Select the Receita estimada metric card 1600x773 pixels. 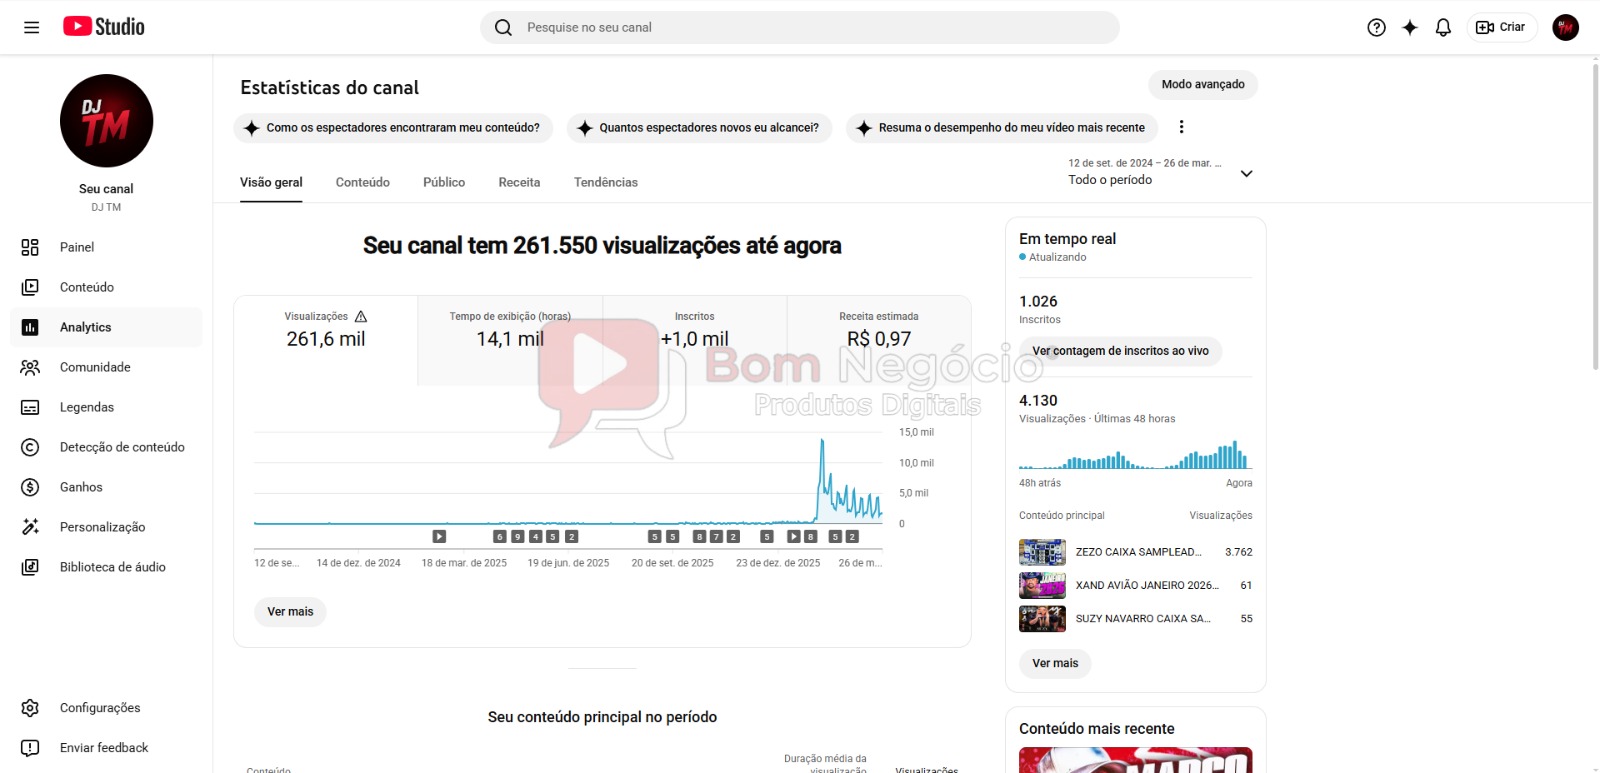879,340
